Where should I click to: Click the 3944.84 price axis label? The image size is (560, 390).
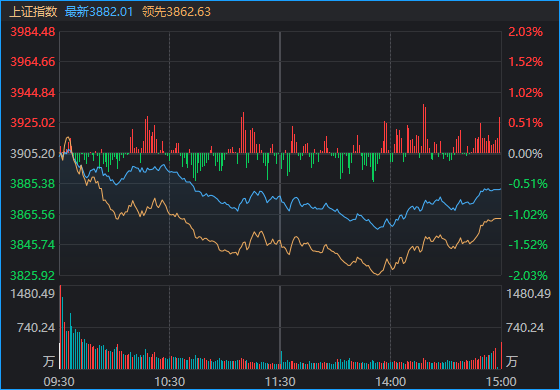tap(33, 93)
